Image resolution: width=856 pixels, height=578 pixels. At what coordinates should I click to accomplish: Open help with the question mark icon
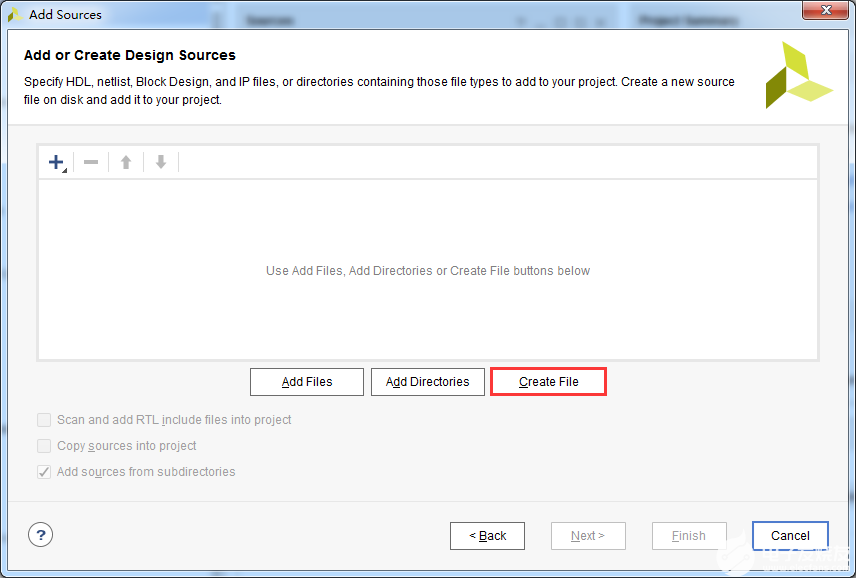click(x=40, y=535)
